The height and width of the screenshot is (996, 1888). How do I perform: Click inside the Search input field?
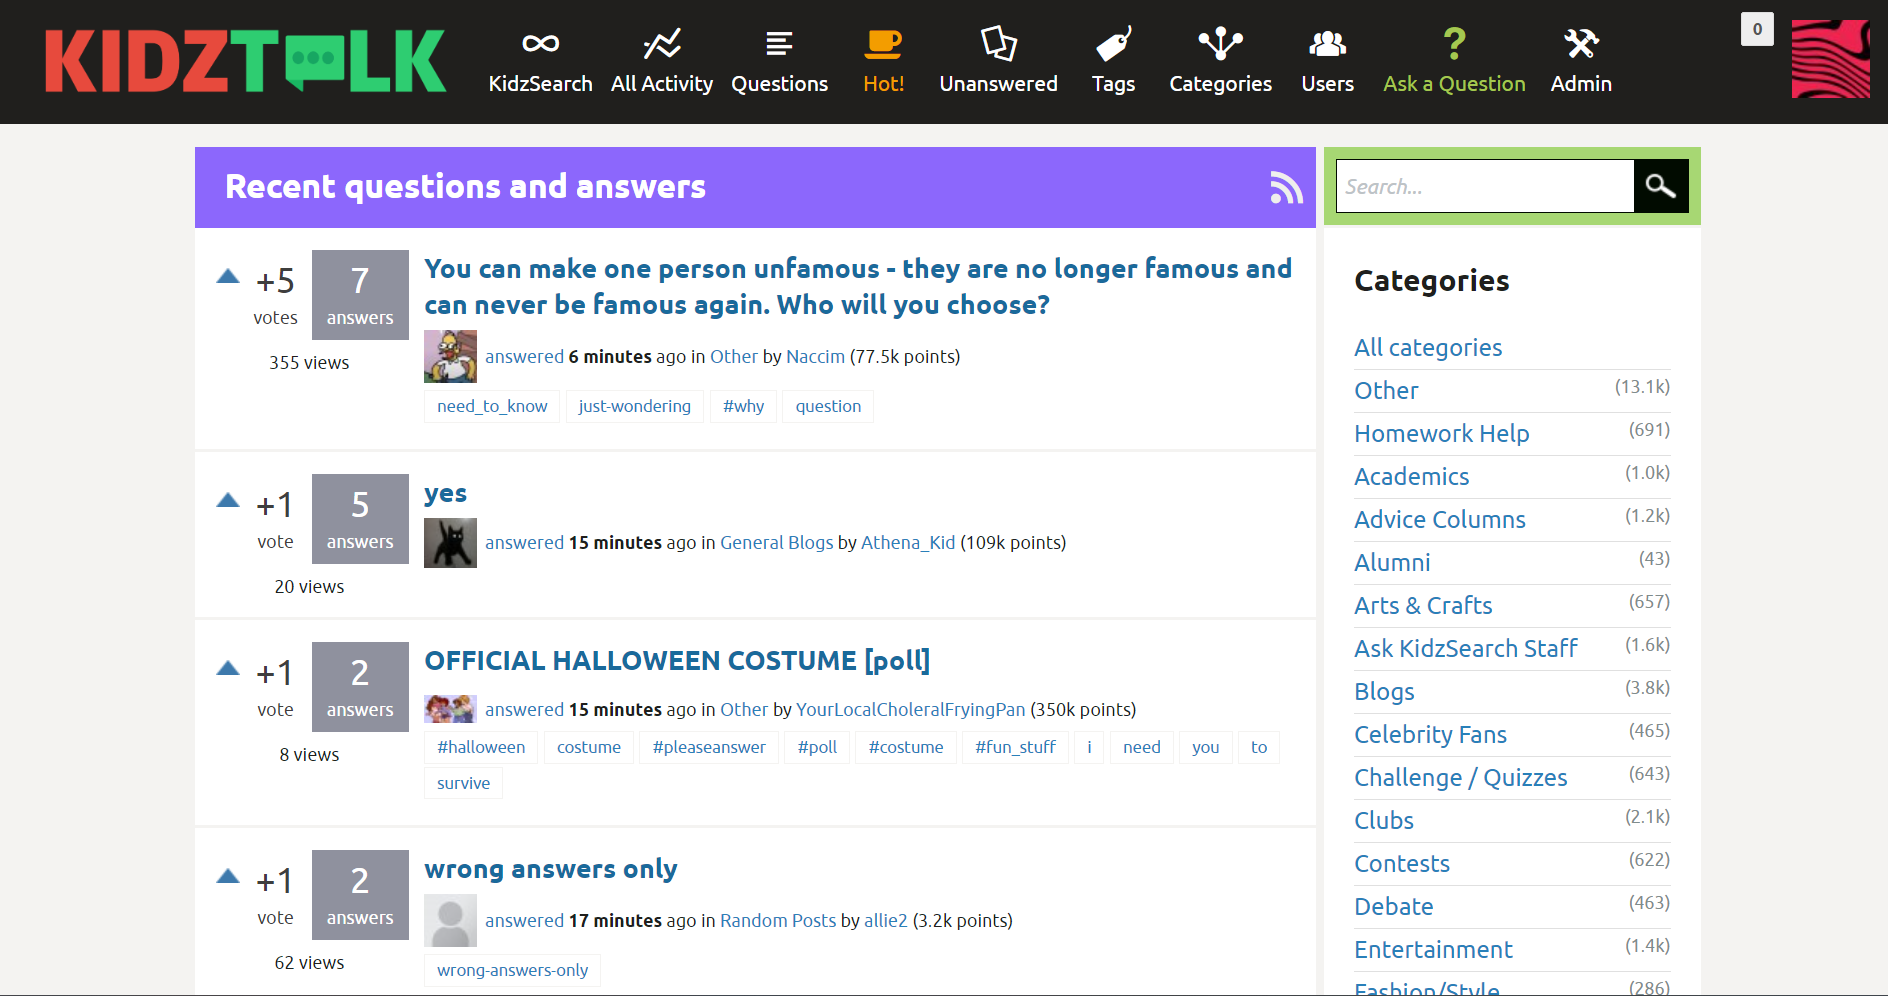point(1485,186)
